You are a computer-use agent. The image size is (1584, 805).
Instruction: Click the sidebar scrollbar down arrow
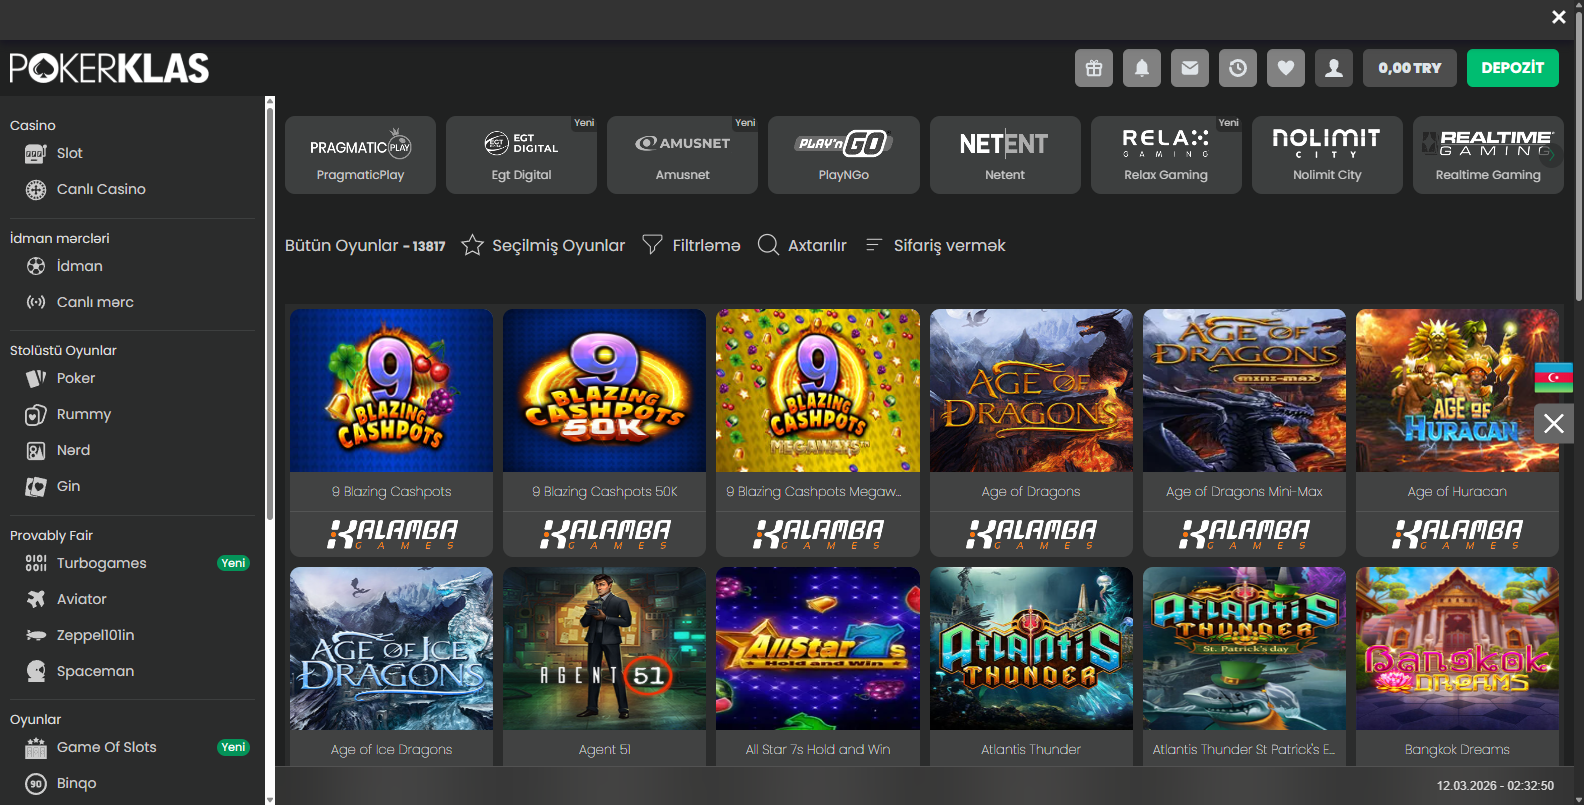[x=269, y=799]
